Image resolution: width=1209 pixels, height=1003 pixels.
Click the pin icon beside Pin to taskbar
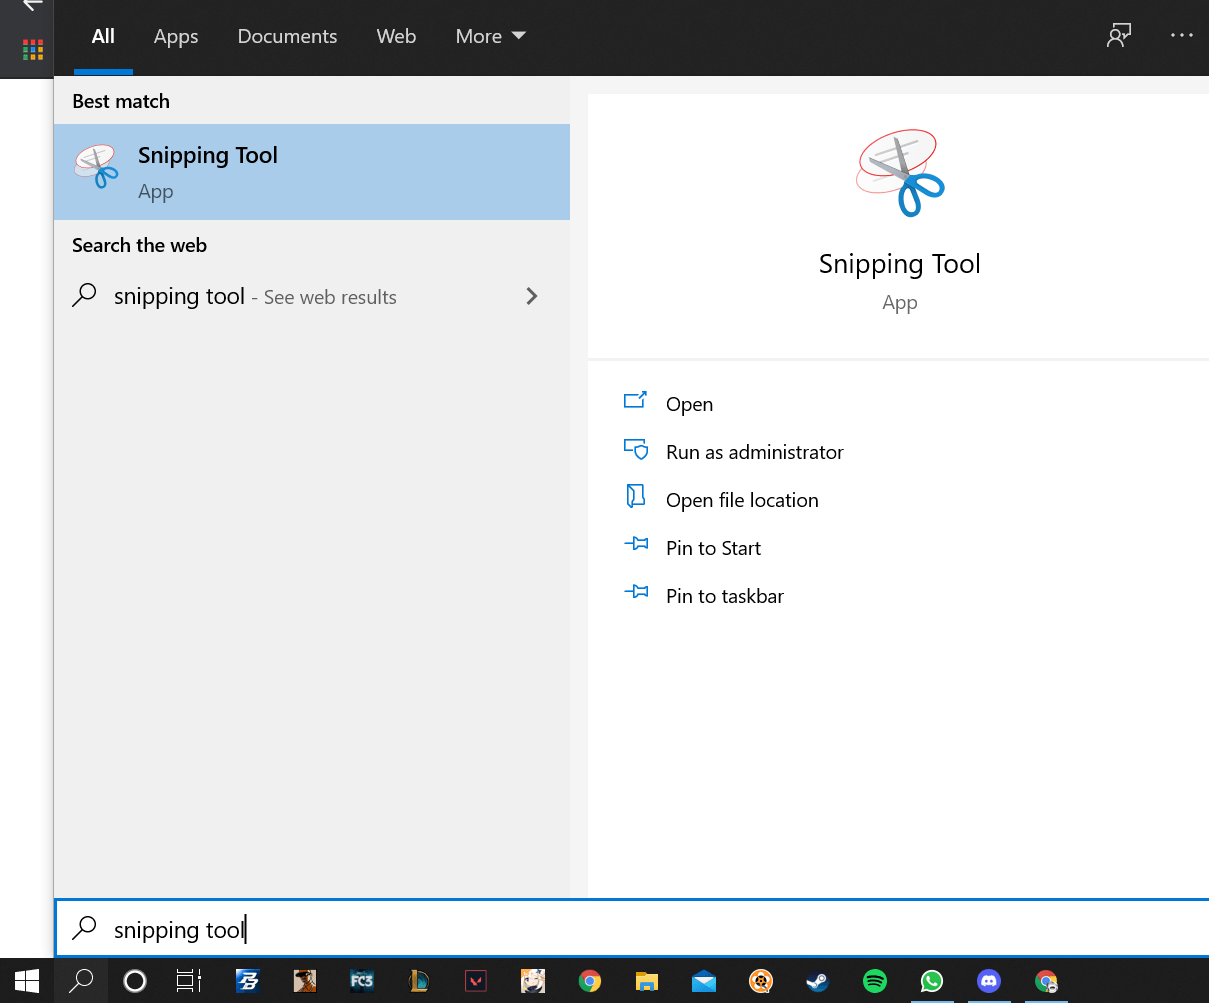click(x=636, y=593)
